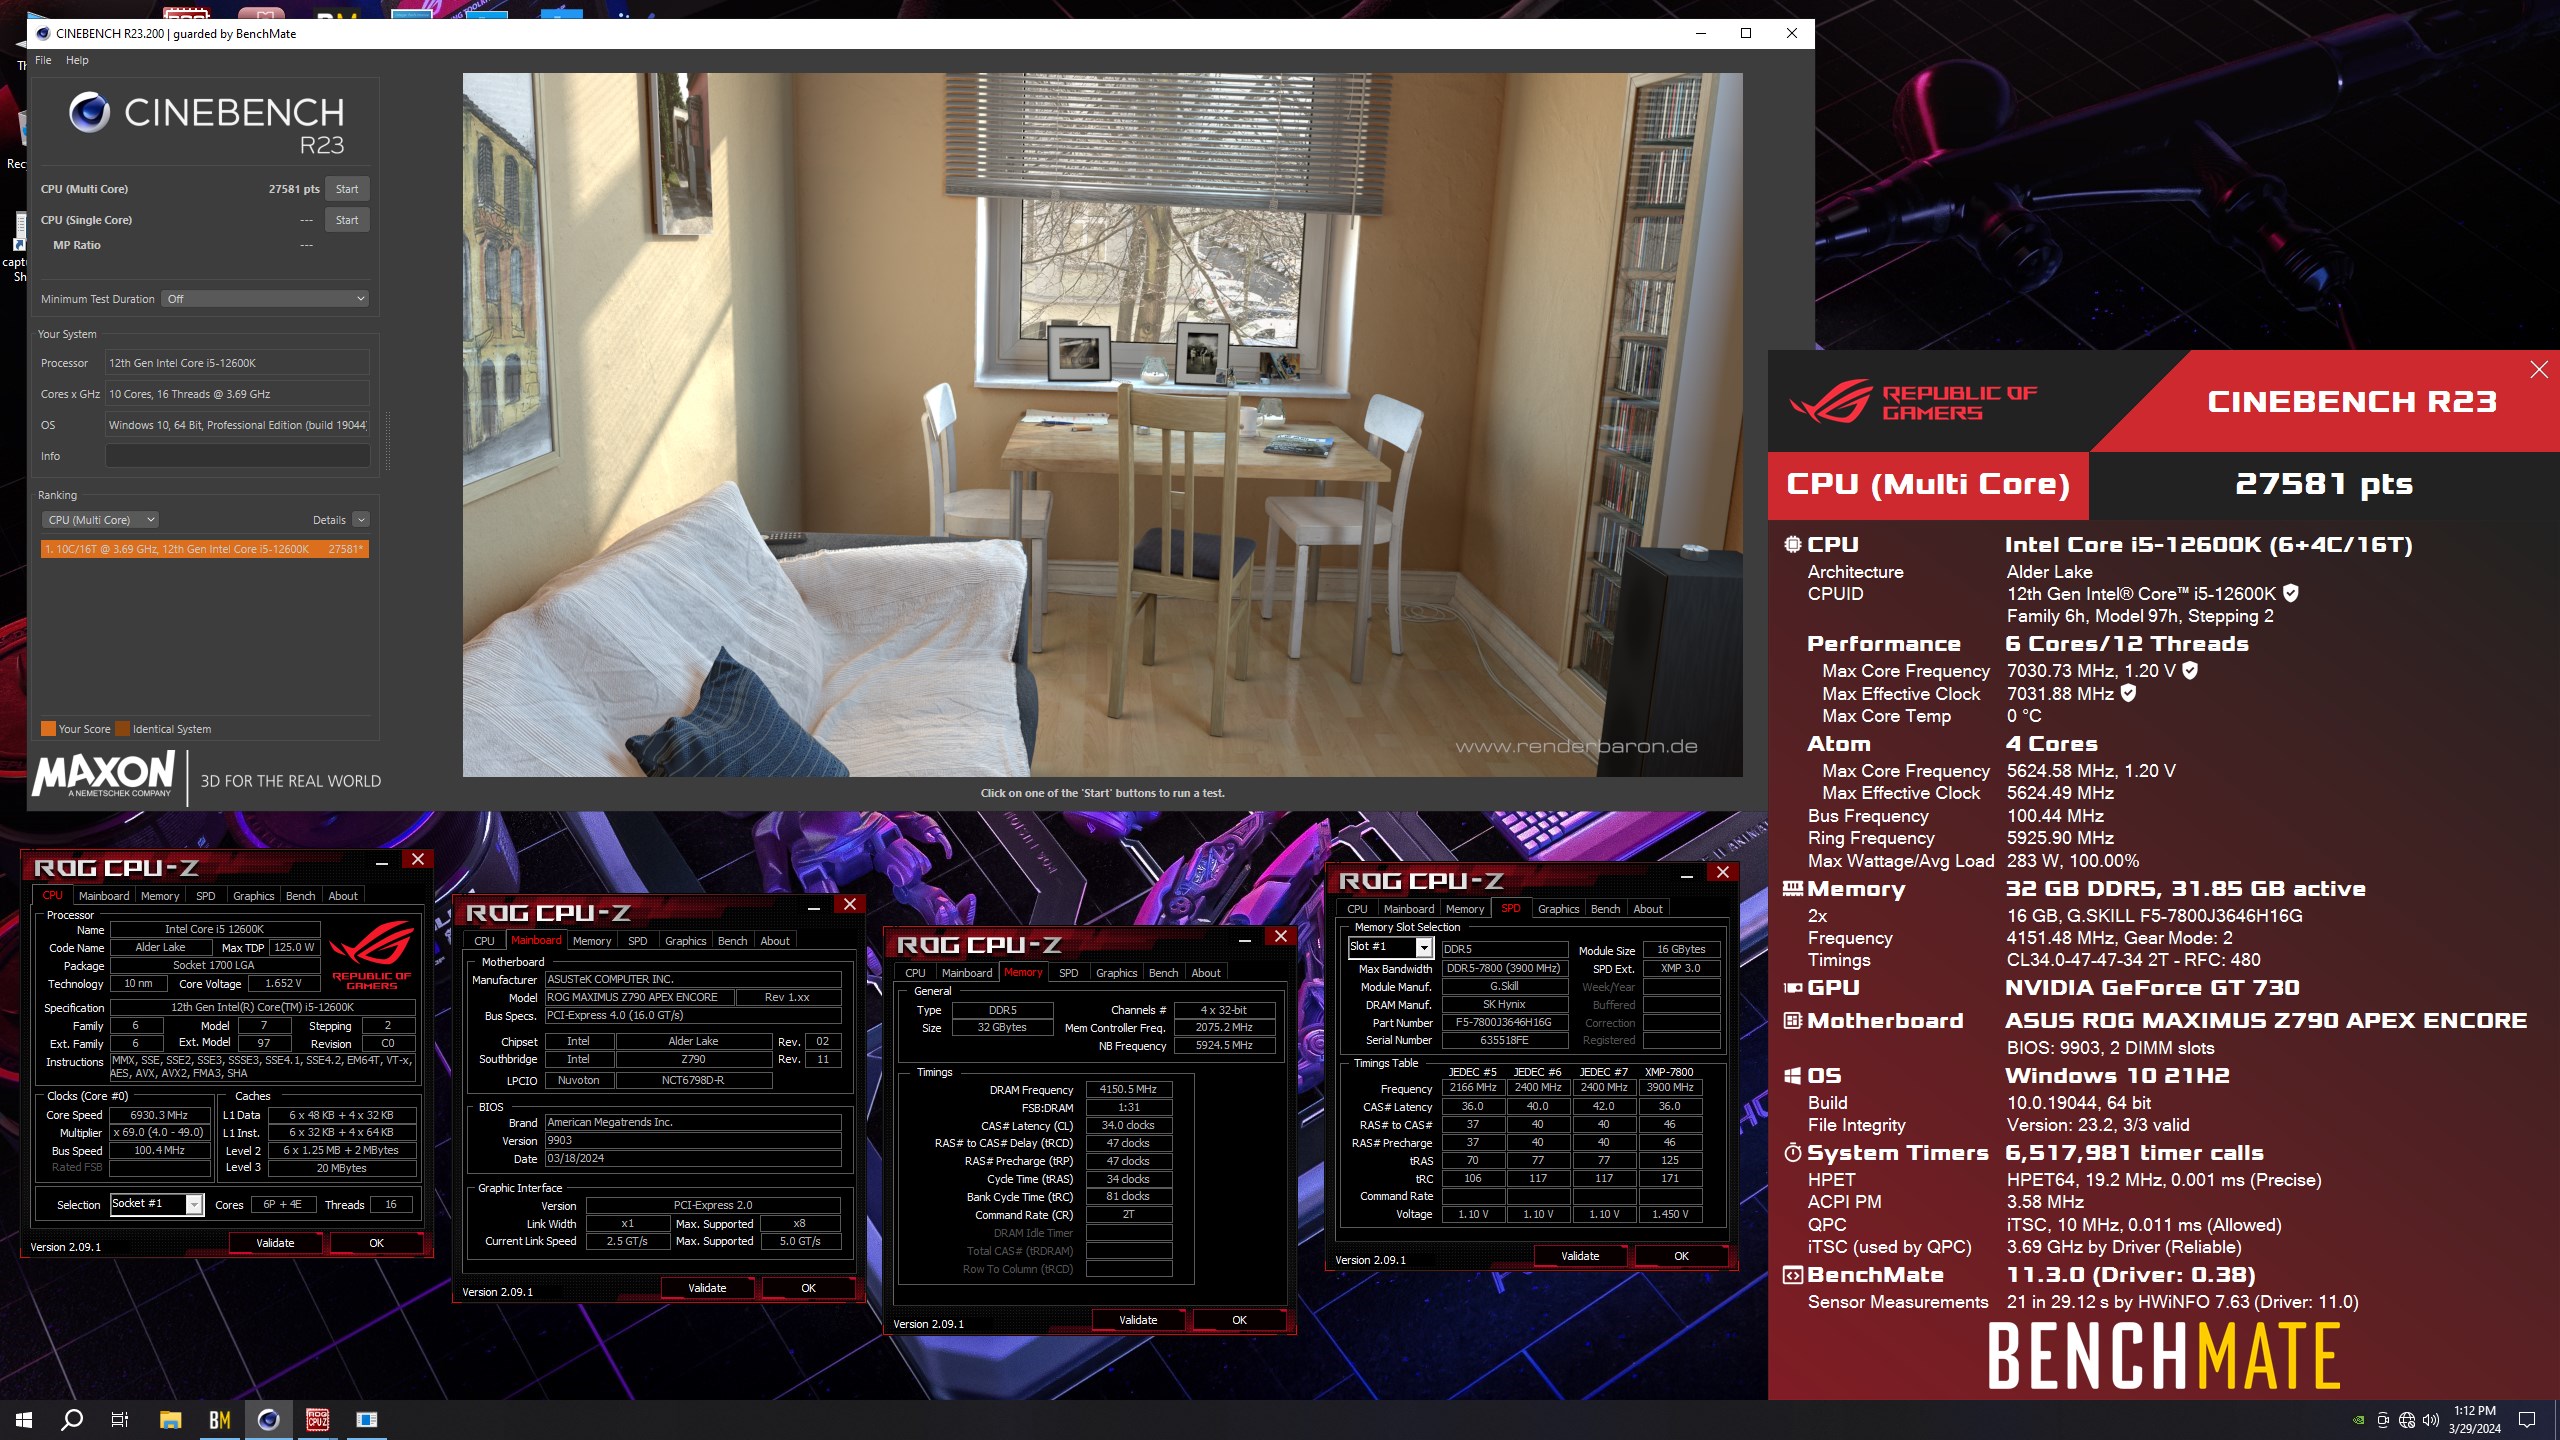Viewport: 2560px width, 1440px height.
Task: Click OK in the CPU-Z SPD window
Action: (1681, 1256)
